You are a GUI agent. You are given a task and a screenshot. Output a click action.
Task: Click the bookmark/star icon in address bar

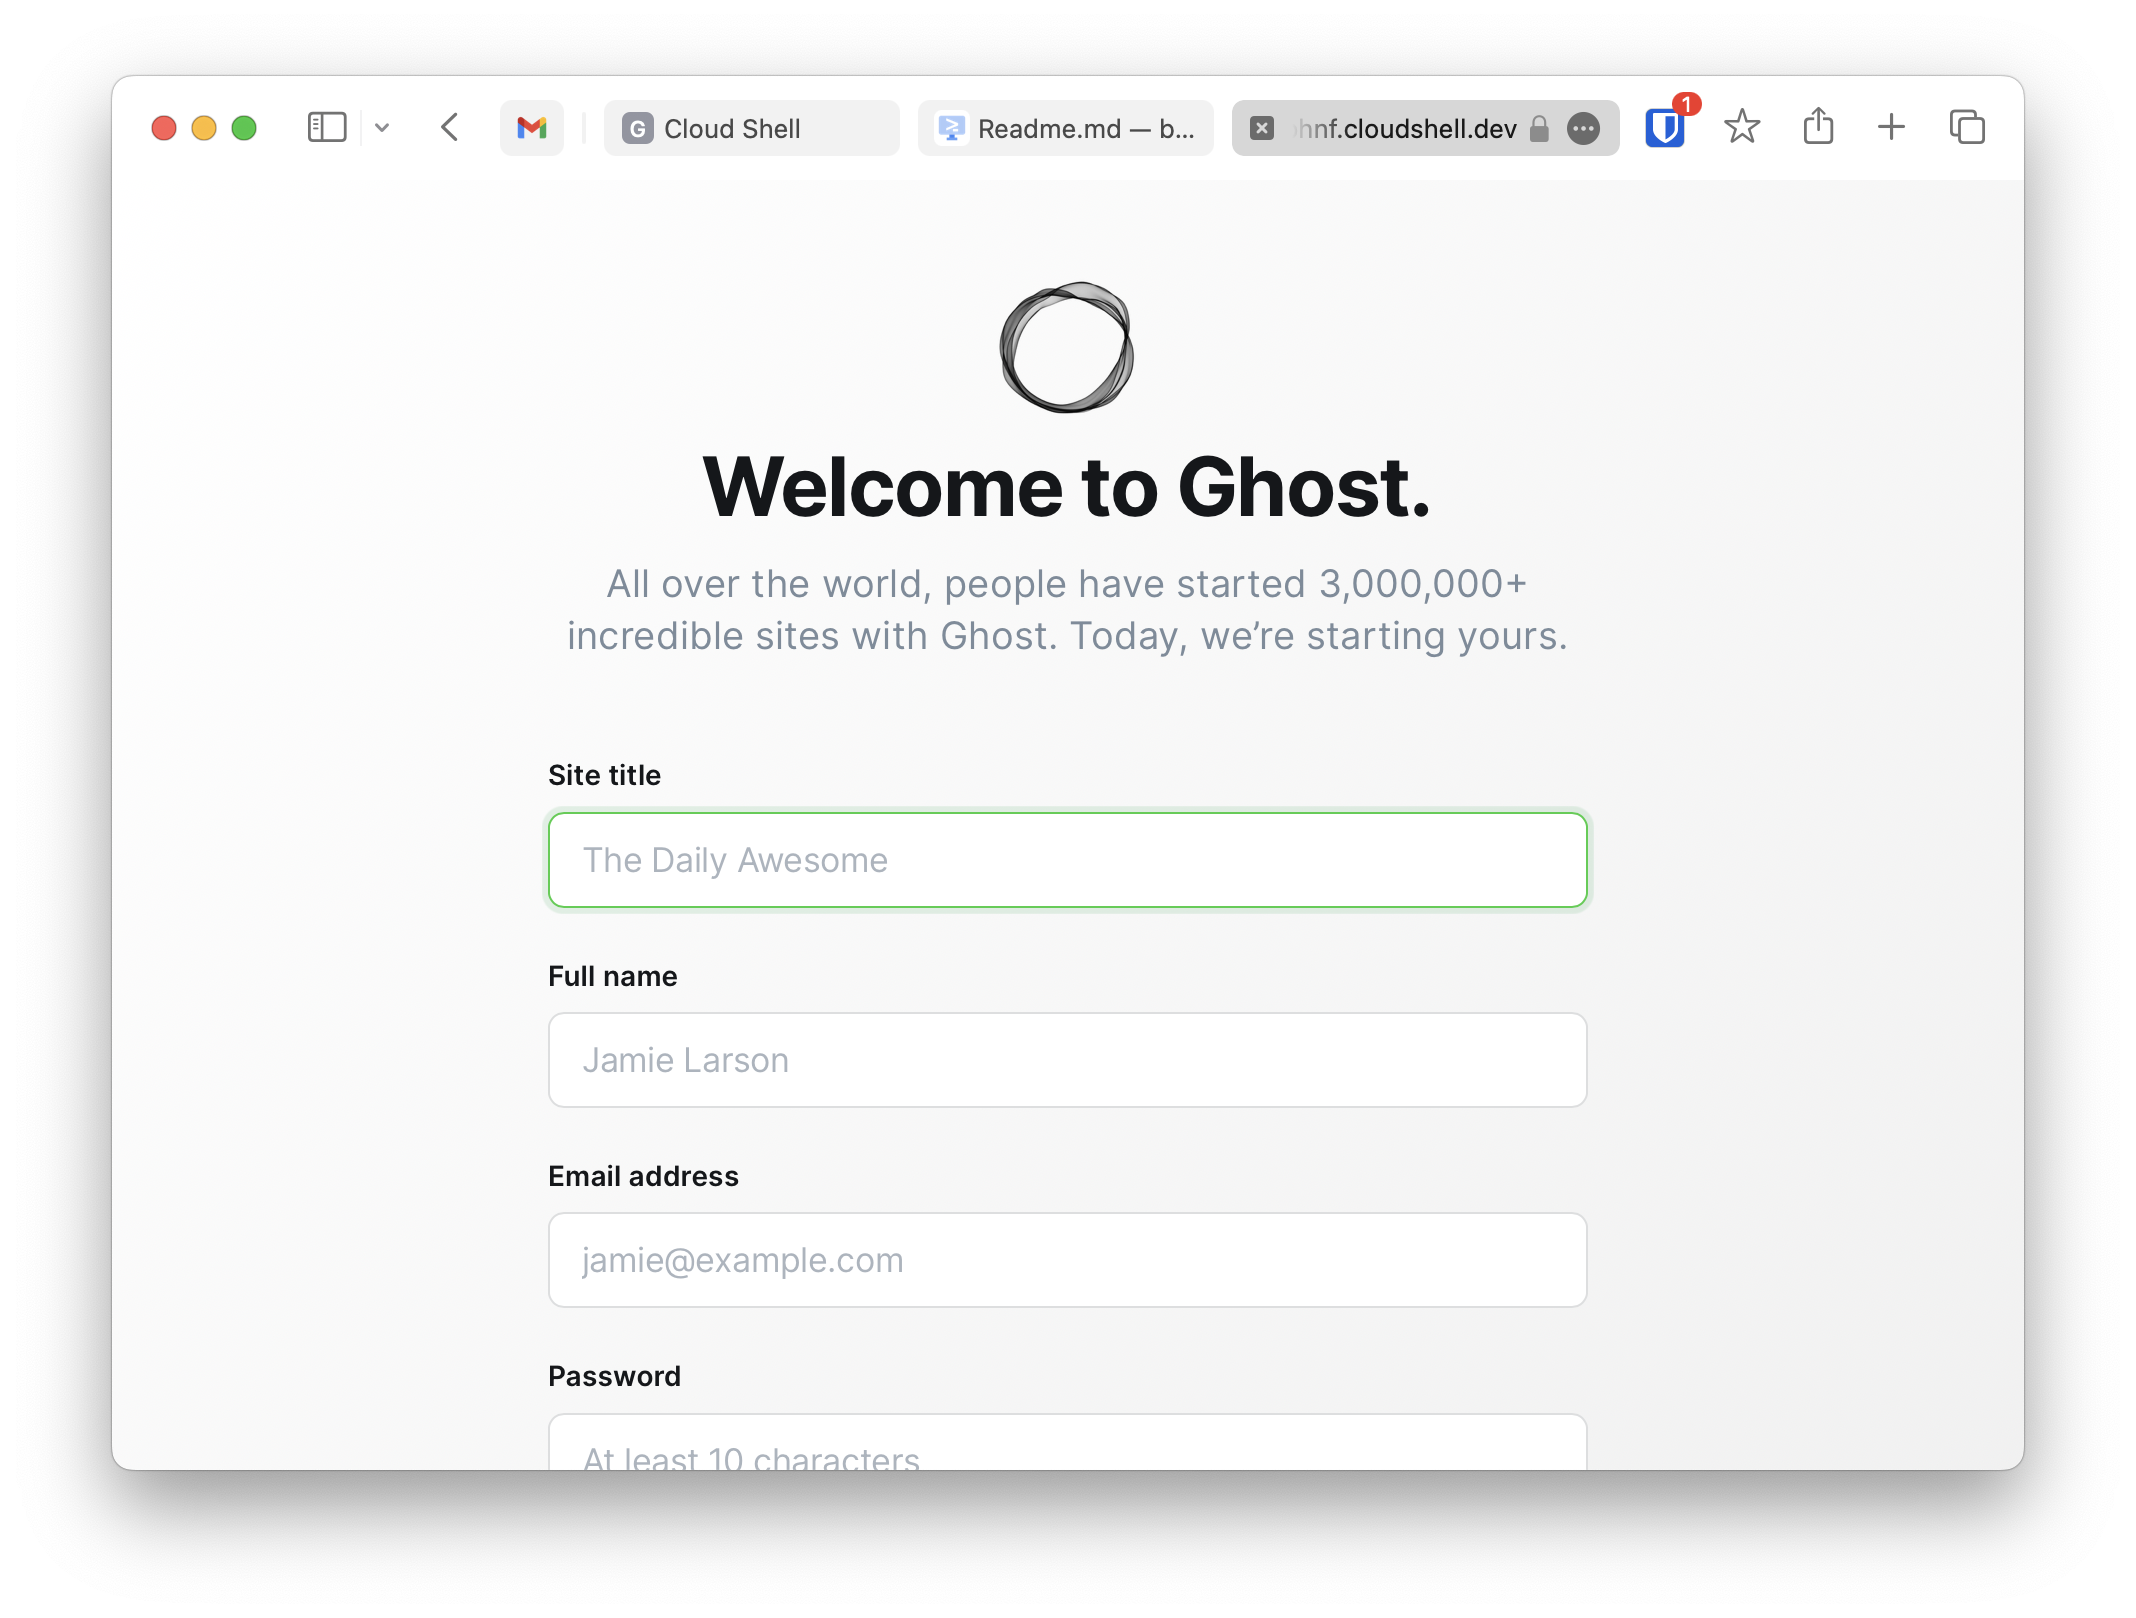pos(1740,127)
